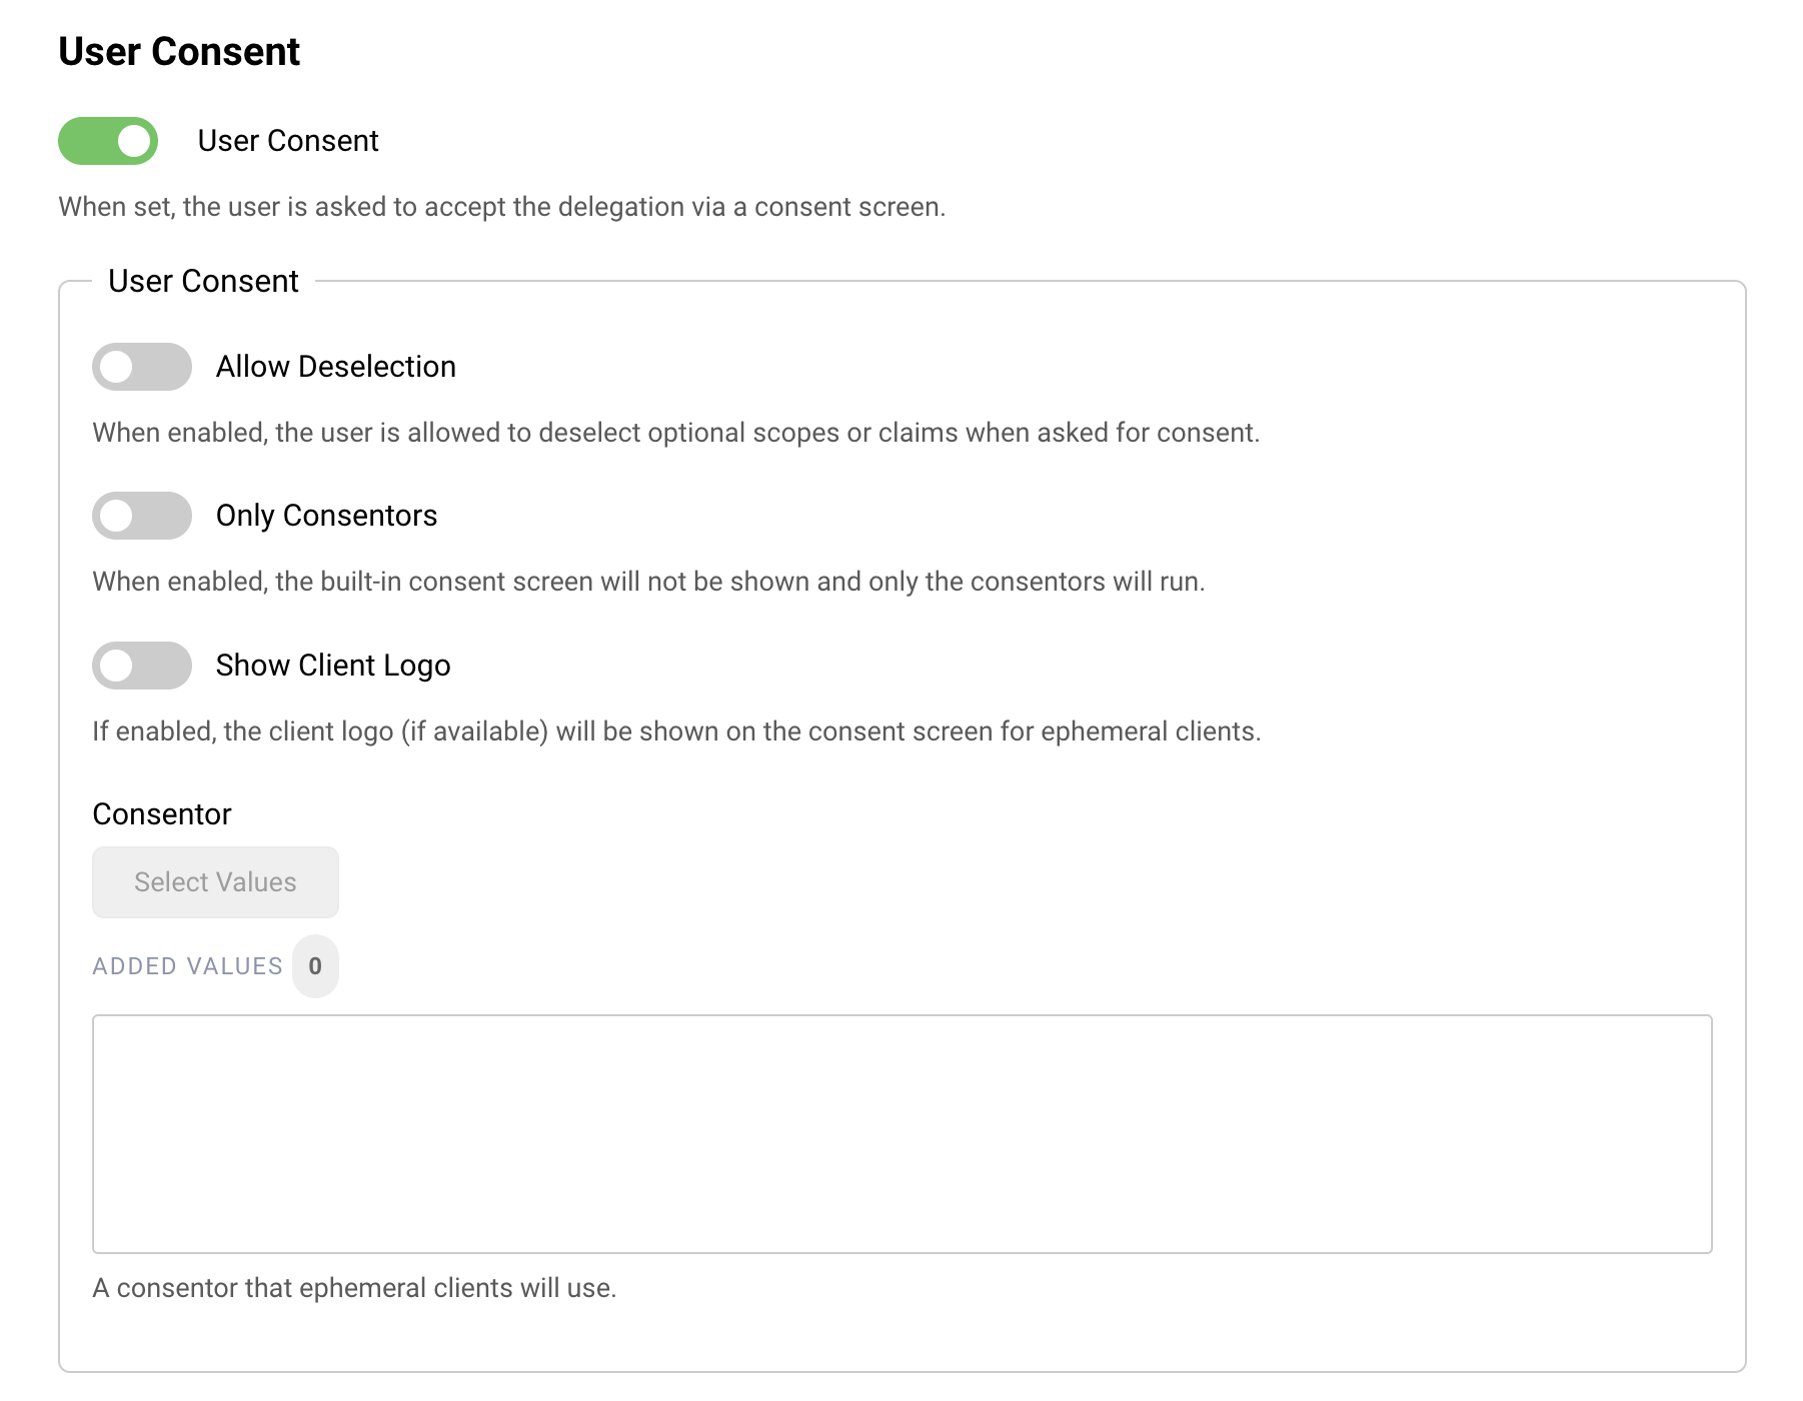1803x1401 pixels.
Task: Activate the Only Consentors option
Action: [140, 516]
